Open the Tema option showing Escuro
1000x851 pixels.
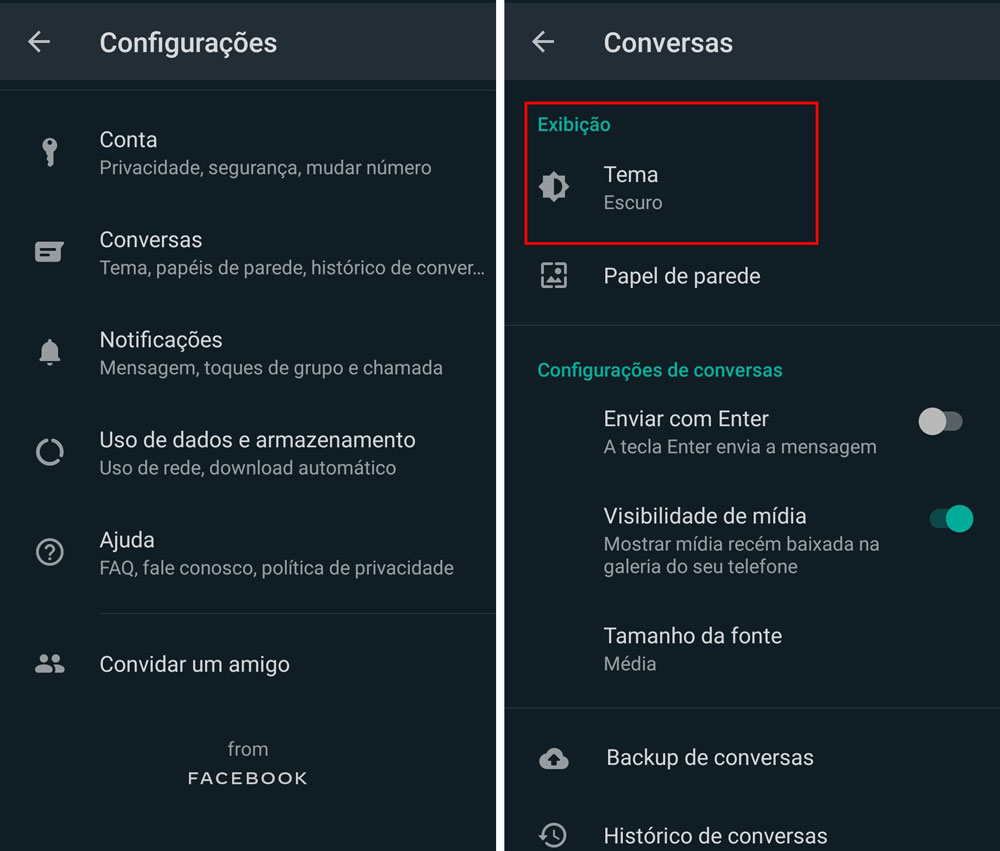coord(671,188)
